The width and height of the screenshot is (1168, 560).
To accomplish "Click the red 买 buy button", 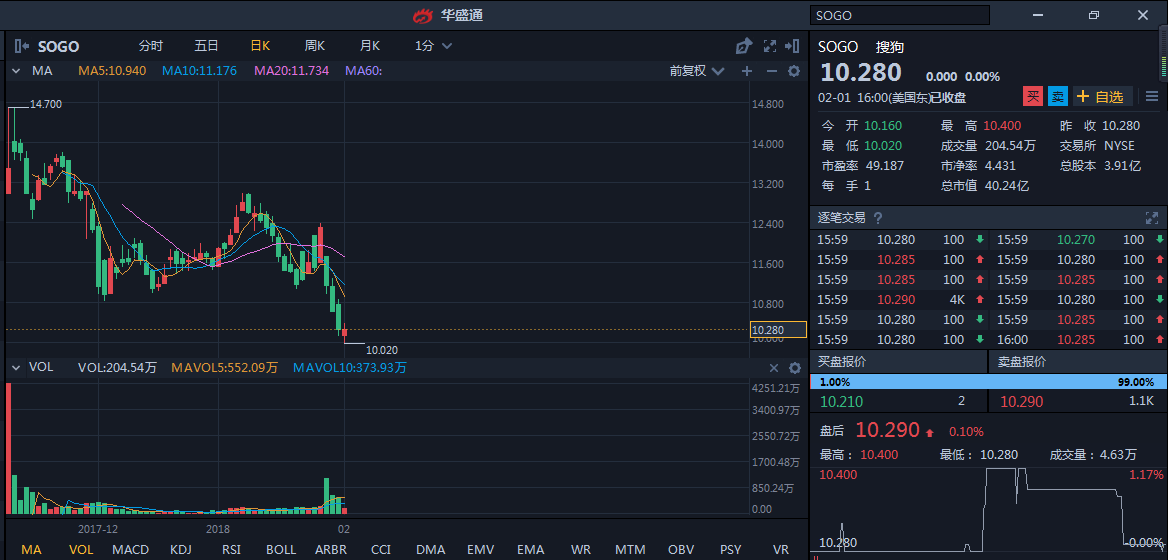I will tap(1033, 96).
